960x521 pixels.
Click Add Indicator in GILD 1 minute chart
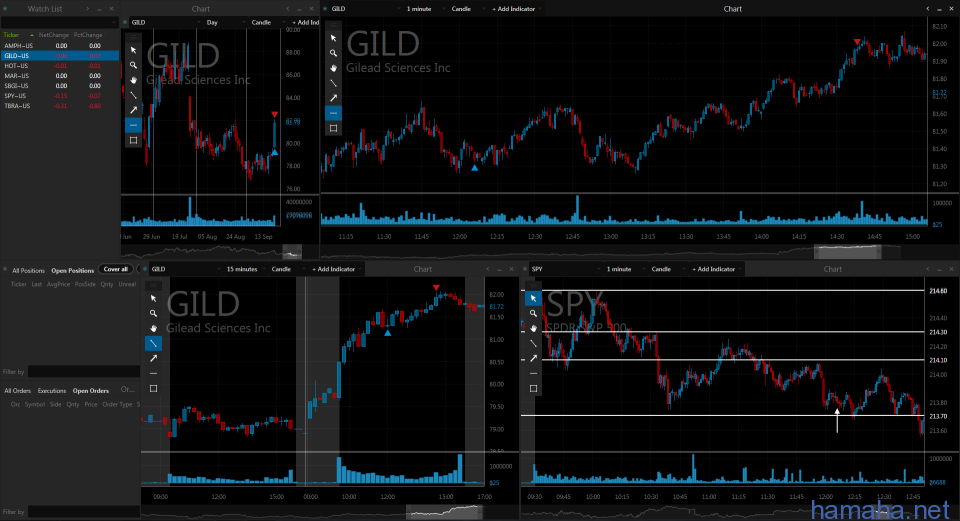click(514, 9)
